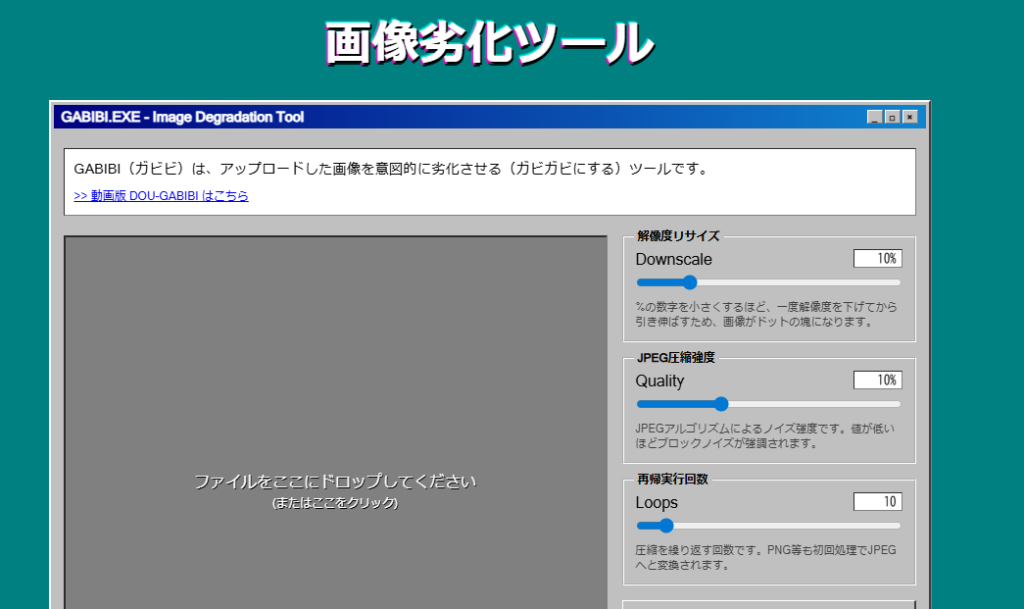
Task: Click the 再帰実行回数 group title
Action: (672, 479)
